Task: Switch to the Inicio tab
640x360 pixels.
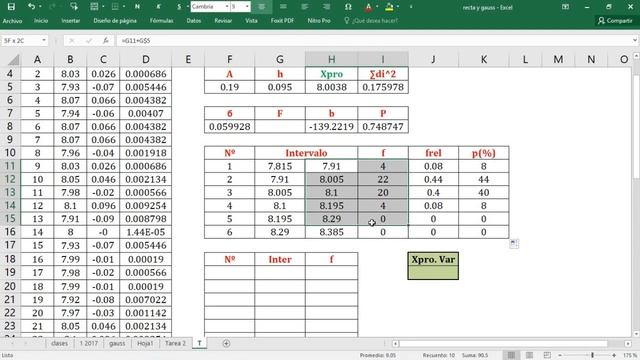Action: tap(41, 20)
